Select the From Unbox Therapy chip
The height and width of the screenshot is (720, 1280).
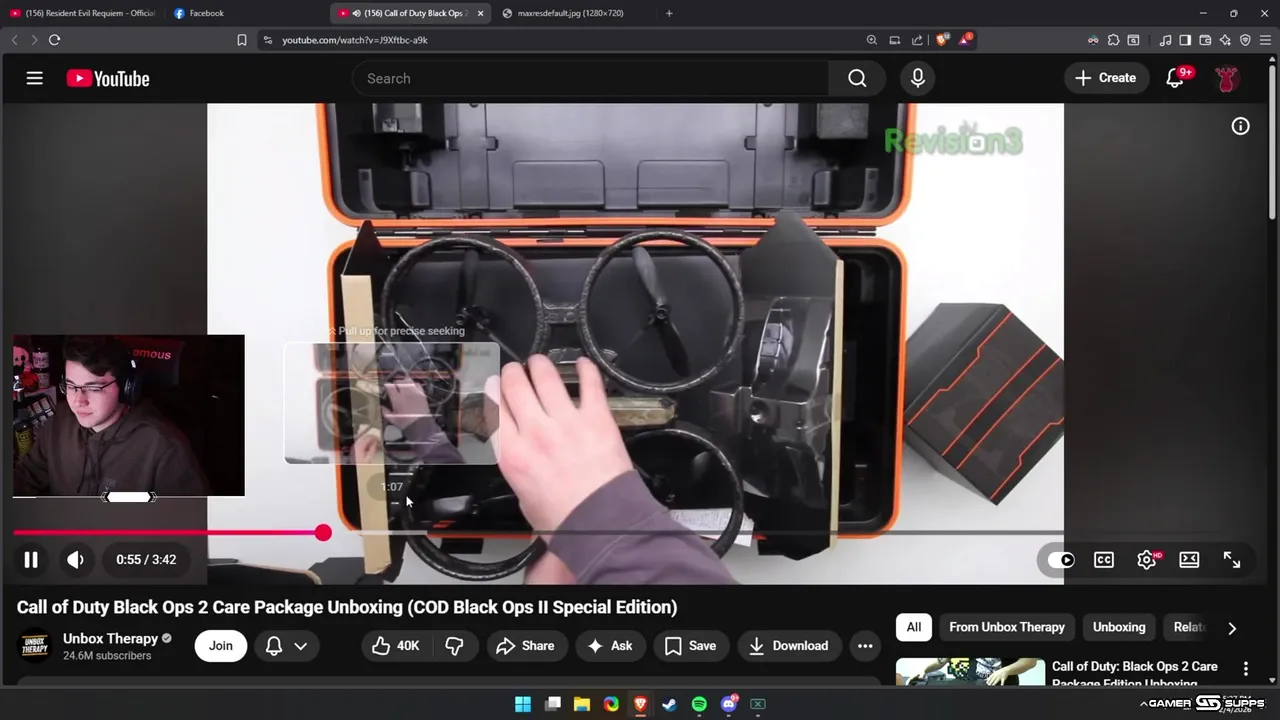tap(1007, 627)
